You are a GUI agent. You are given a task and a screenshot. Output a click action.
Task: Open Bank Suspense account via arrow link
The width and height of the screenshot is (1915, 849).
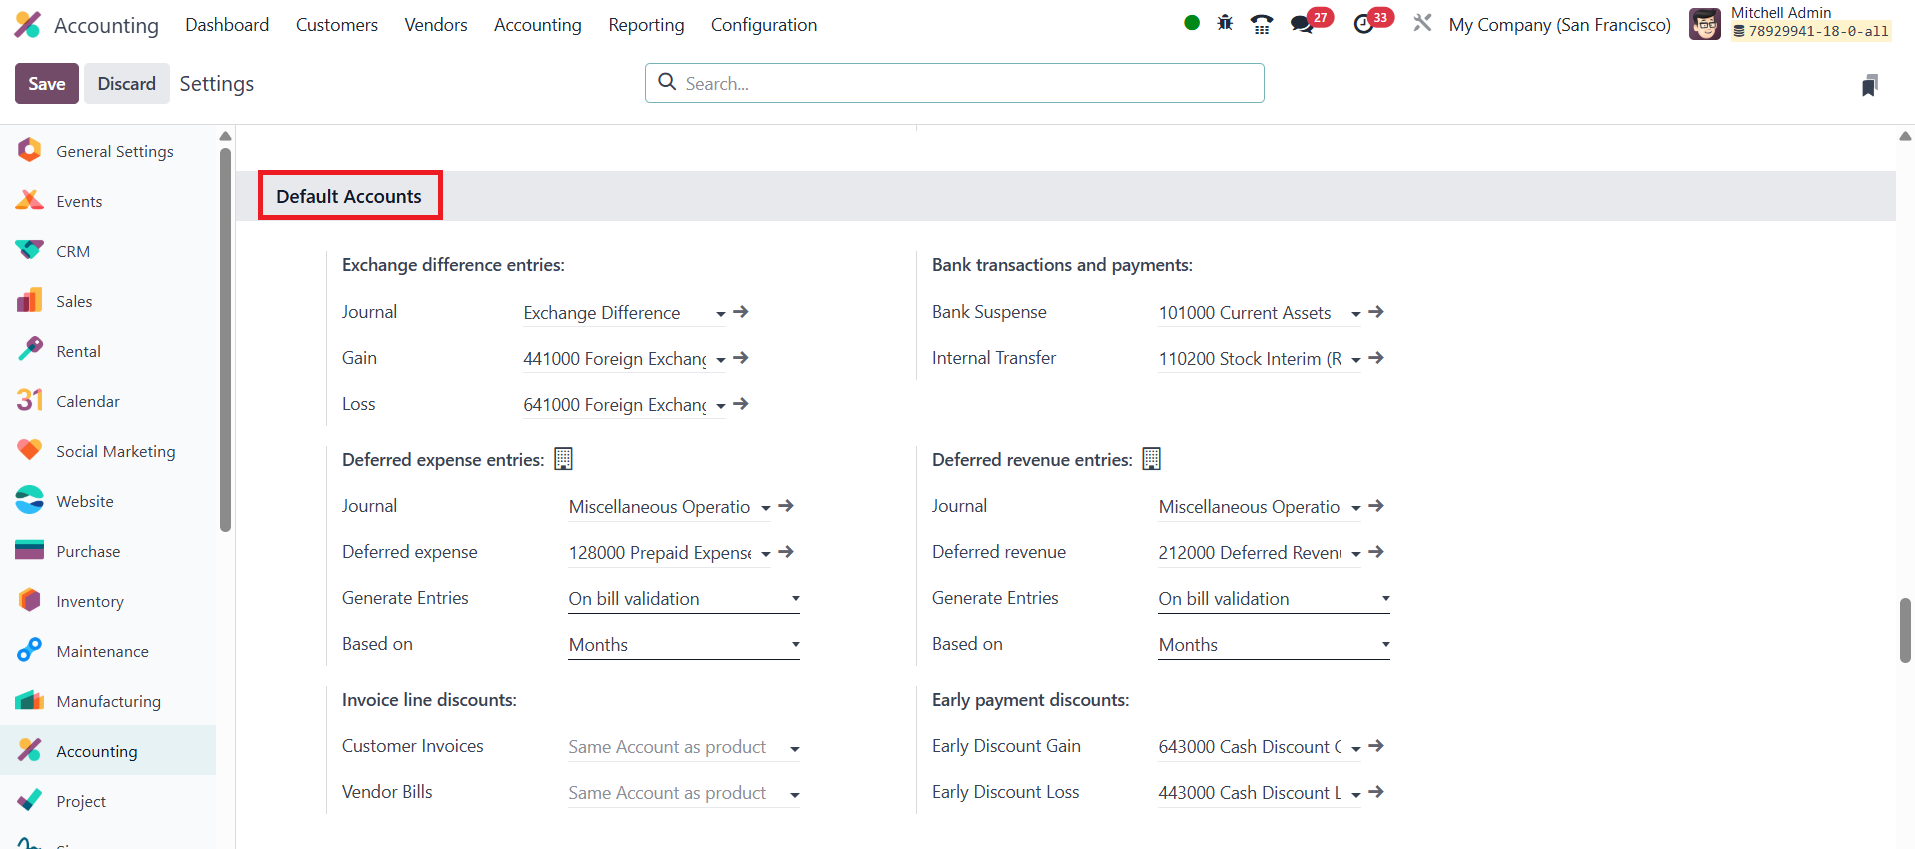click(x=1376, y=312)
